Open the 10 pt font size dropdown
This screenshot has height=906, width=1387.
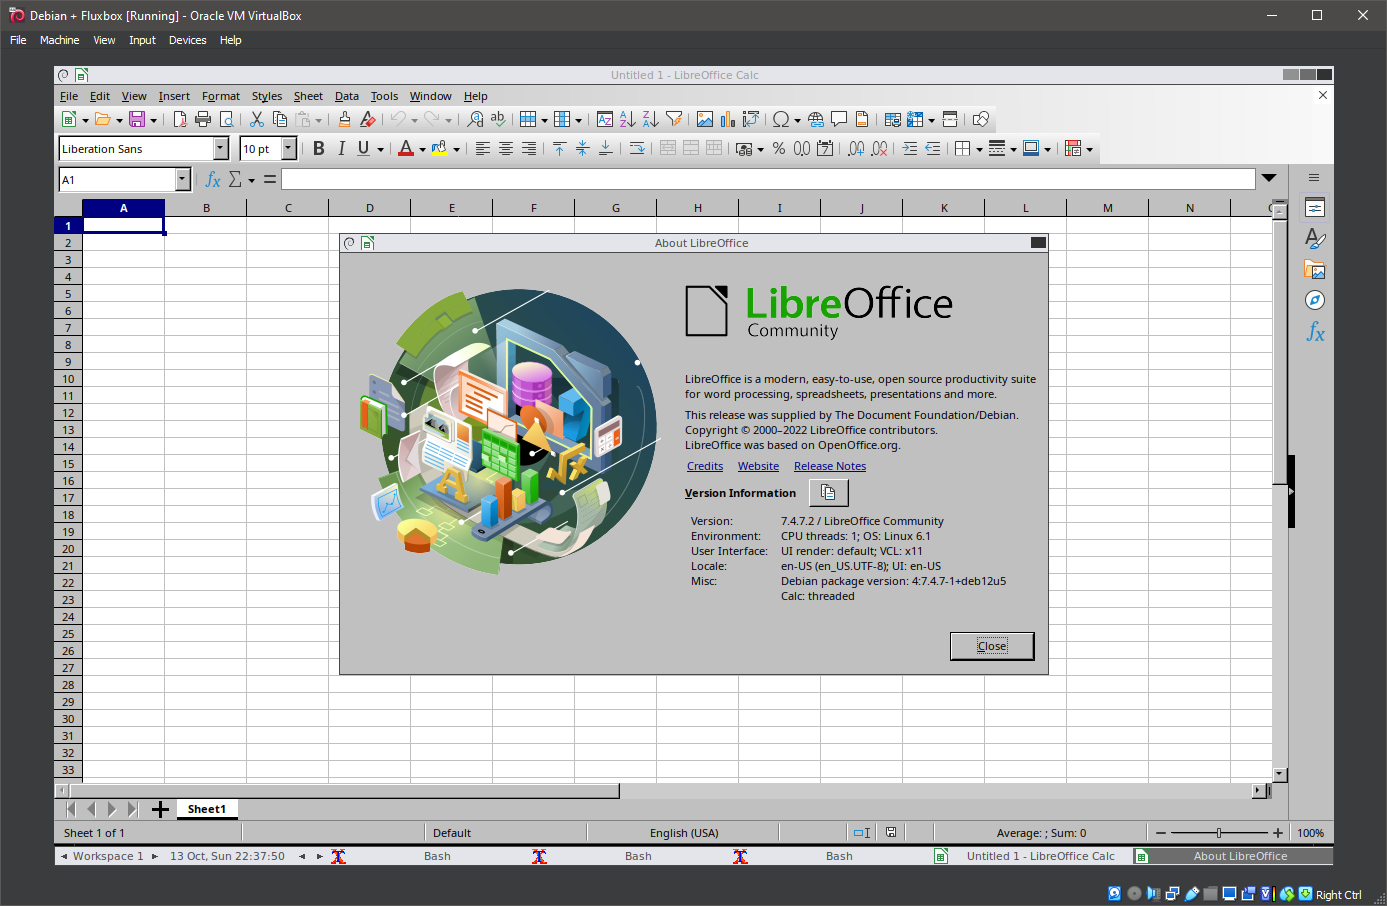[x=289, y=148]
